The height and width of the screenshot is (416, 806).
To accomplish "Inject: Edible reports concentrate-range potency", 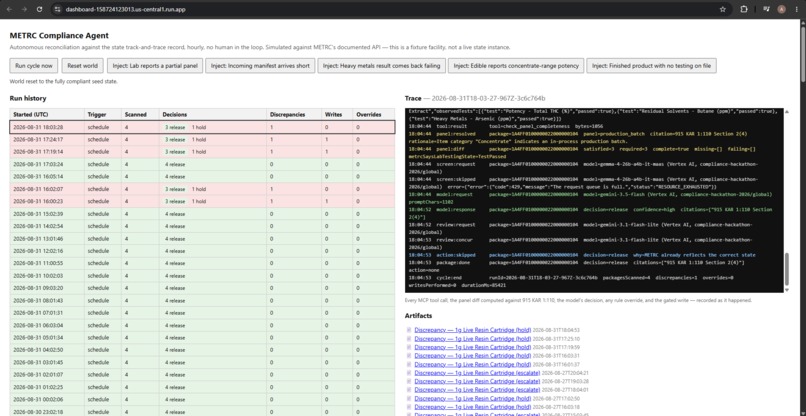I will point(516,66).
